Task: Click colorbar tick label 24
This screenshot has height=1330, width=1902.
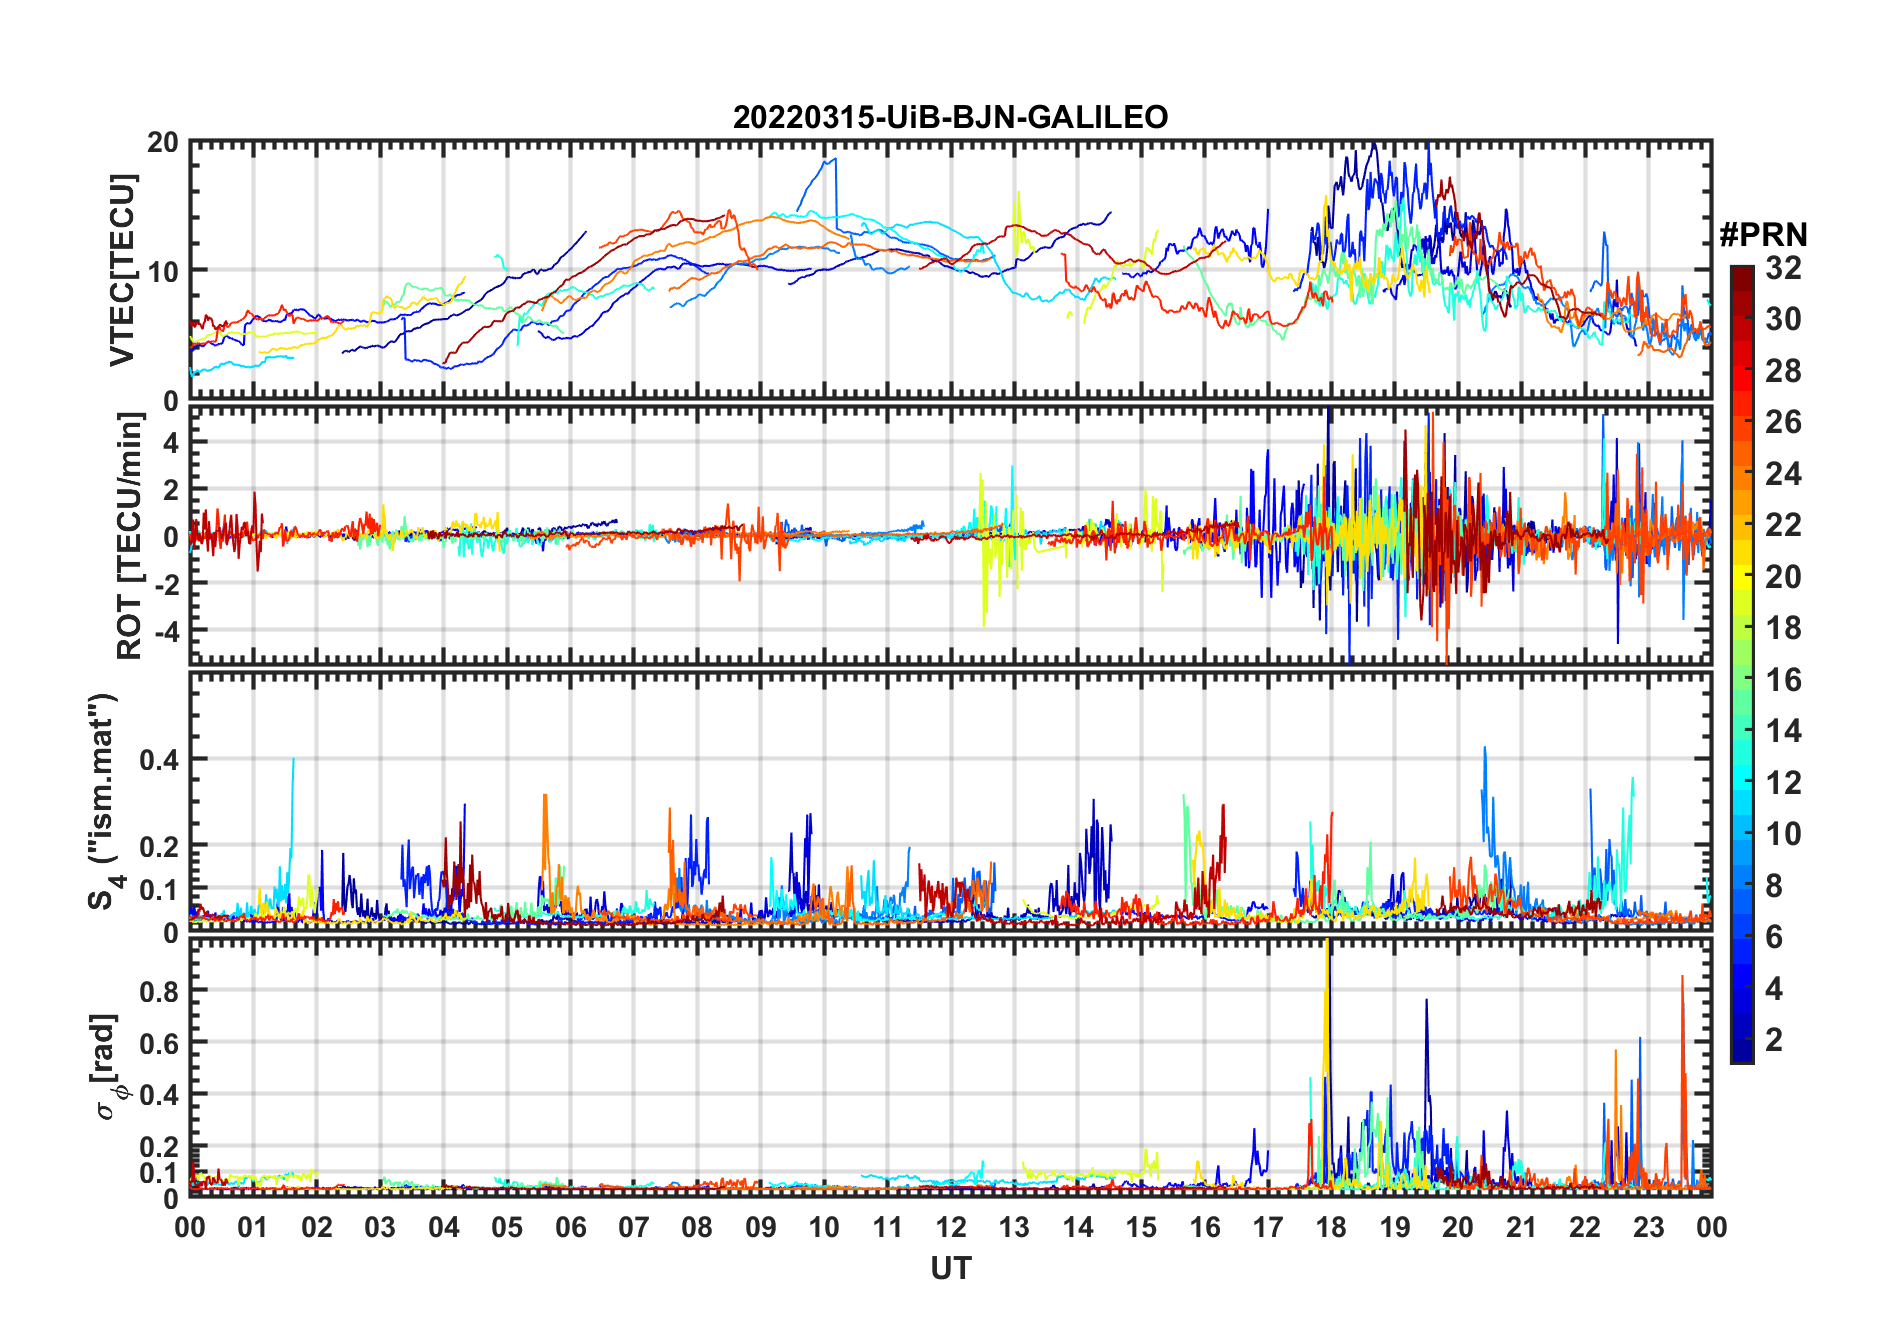Action: 1783,474
